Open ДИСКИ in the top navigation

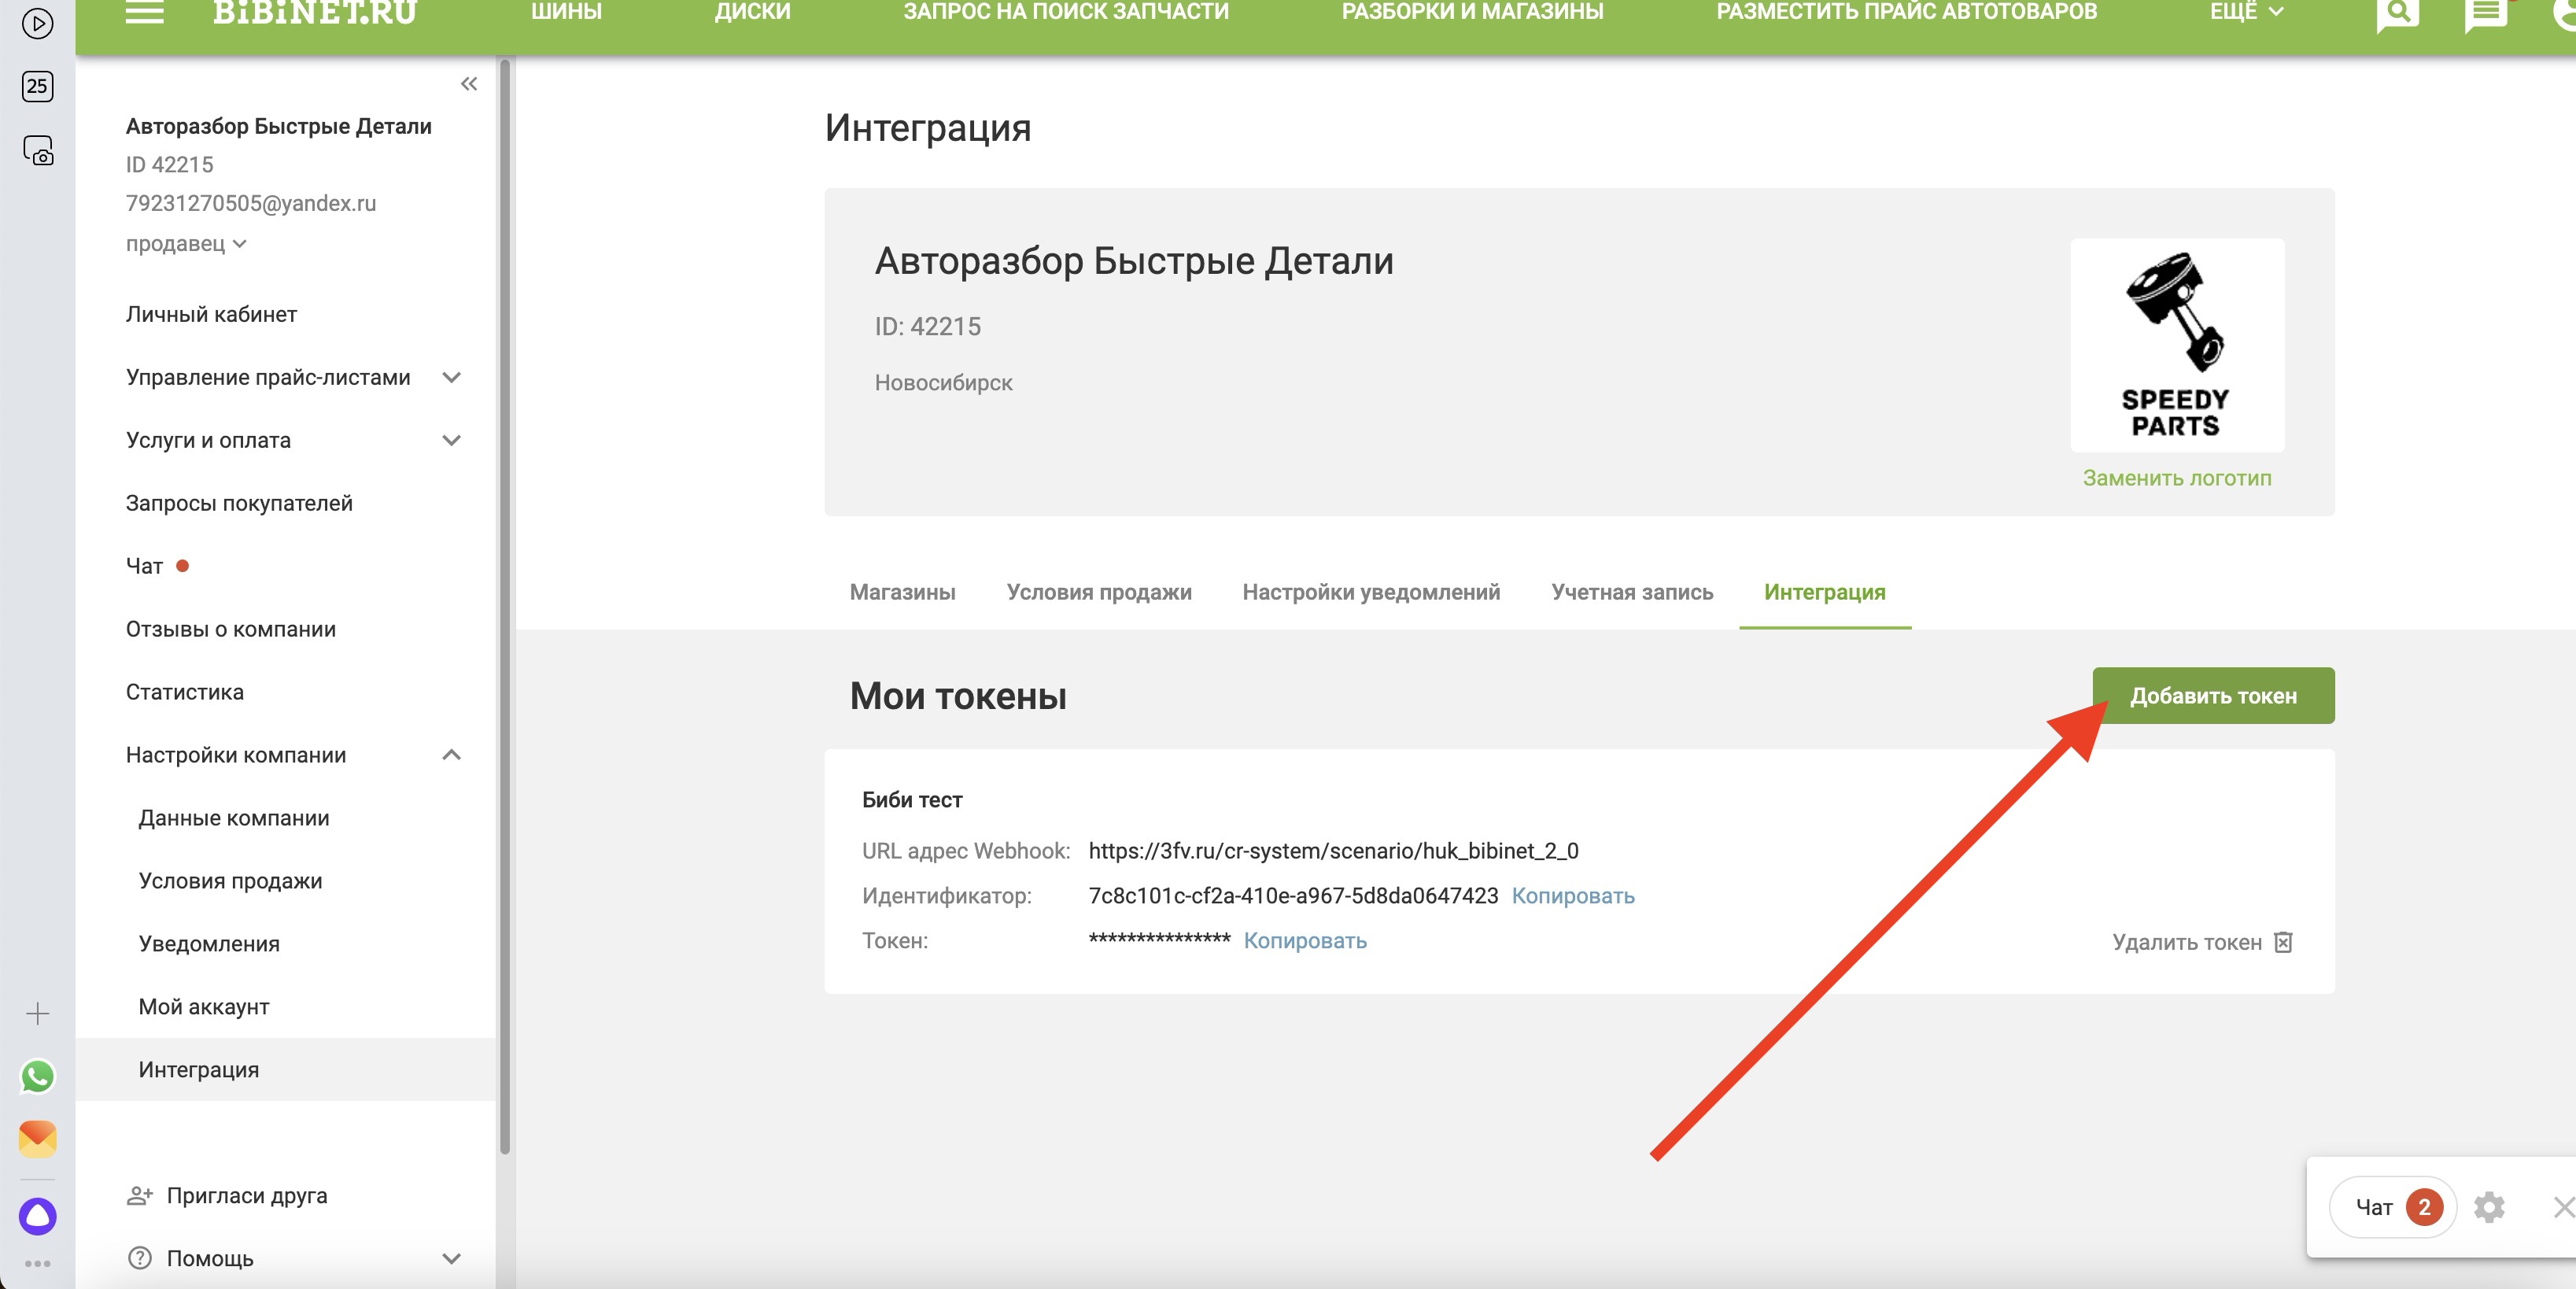752,12
